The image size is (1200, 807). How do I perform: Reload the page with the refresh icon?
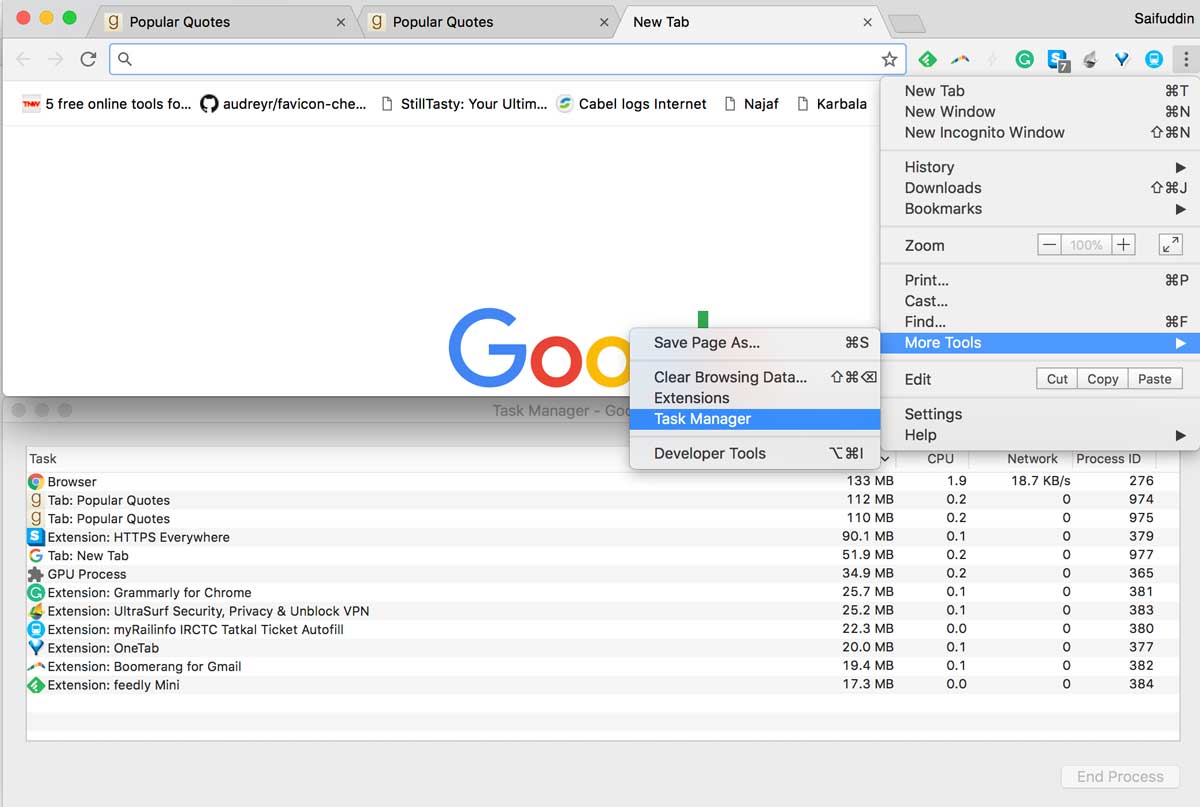88,59
